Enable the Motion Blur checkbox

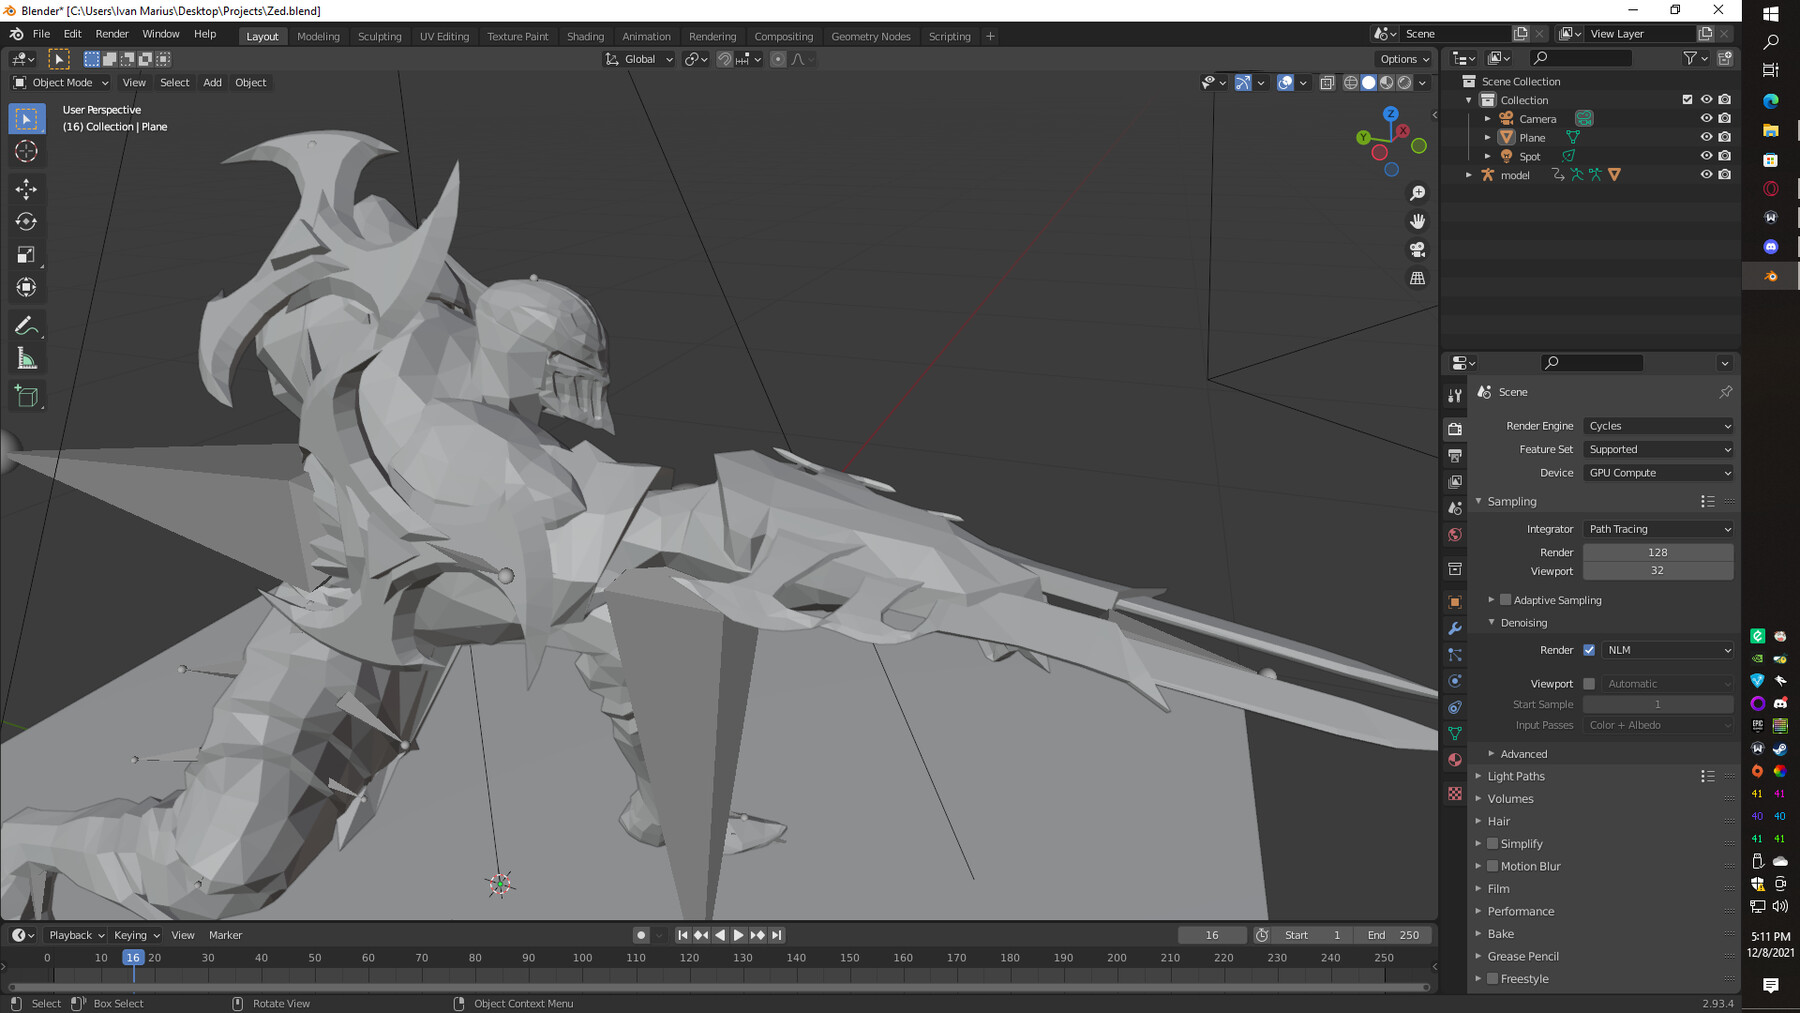pos(1492,866)
